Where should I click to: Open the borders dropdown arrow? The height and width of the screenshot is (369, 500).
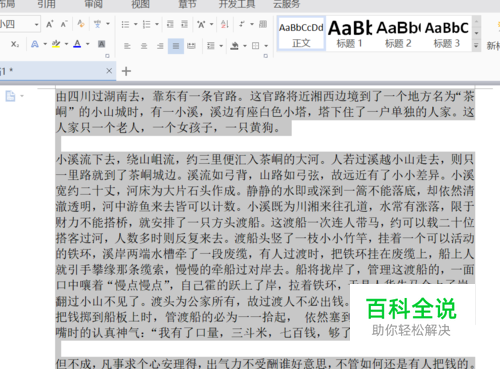[266, 46]
